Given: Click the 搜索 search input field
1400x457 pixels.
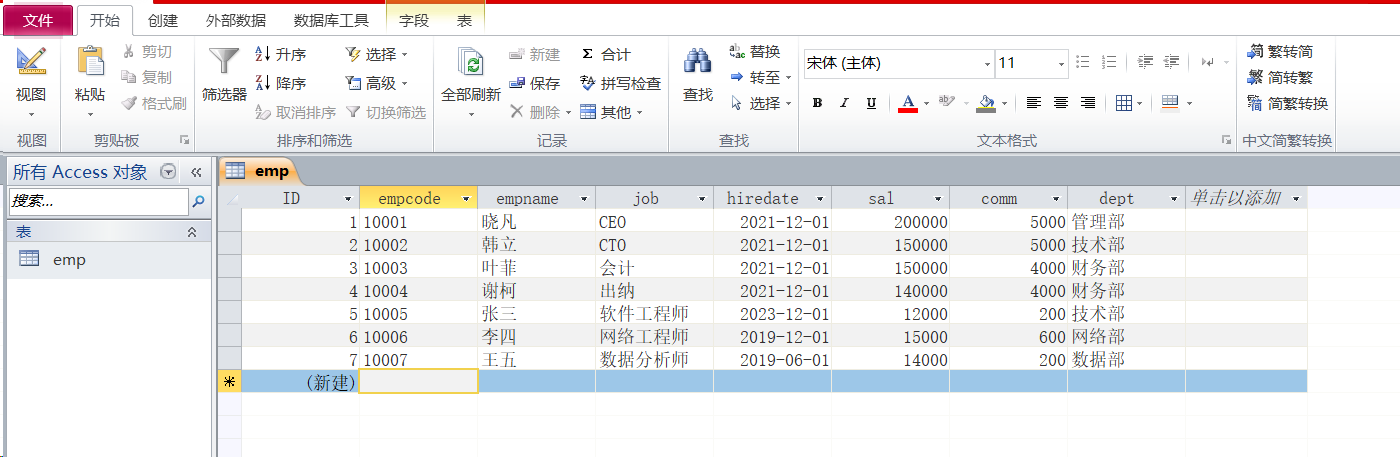Looking at the screenshot, I should 98,202.
